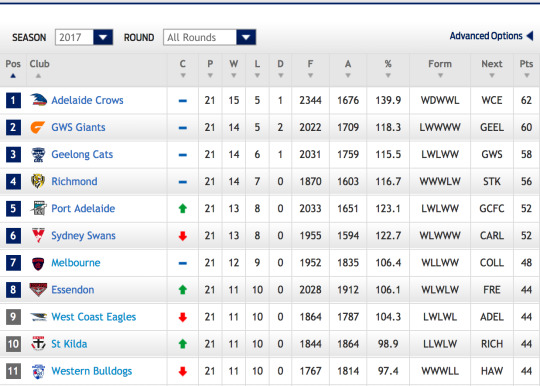Click the Sydney Swans club logo
540x386 pixels.
38,236
